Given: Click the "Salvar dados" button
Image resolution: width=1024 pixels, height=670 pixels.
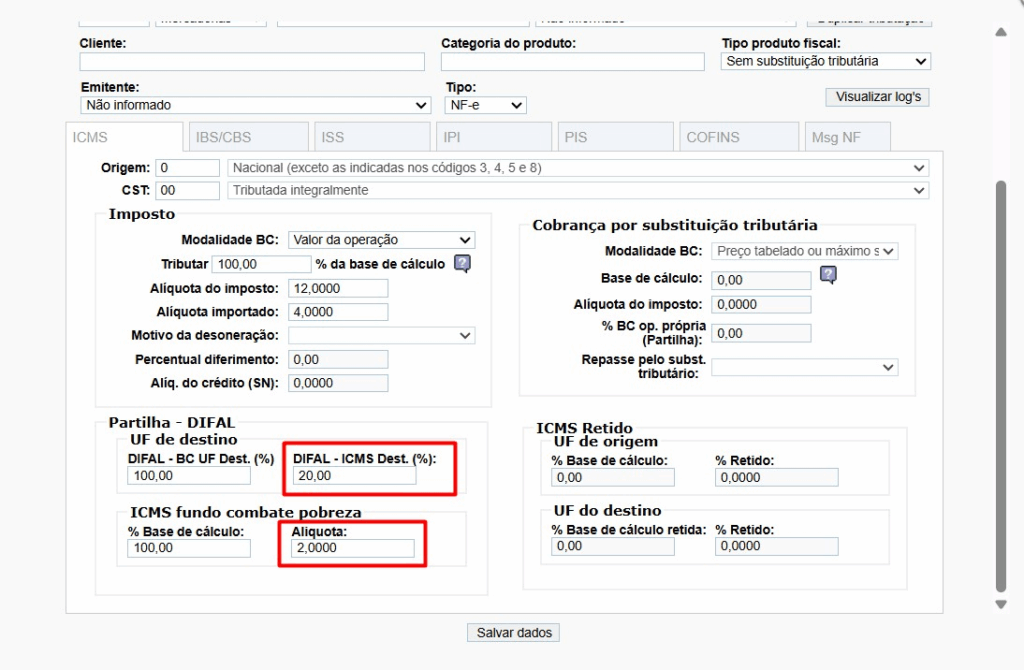Looking at the screenshot, I should (x=512, y=632).
